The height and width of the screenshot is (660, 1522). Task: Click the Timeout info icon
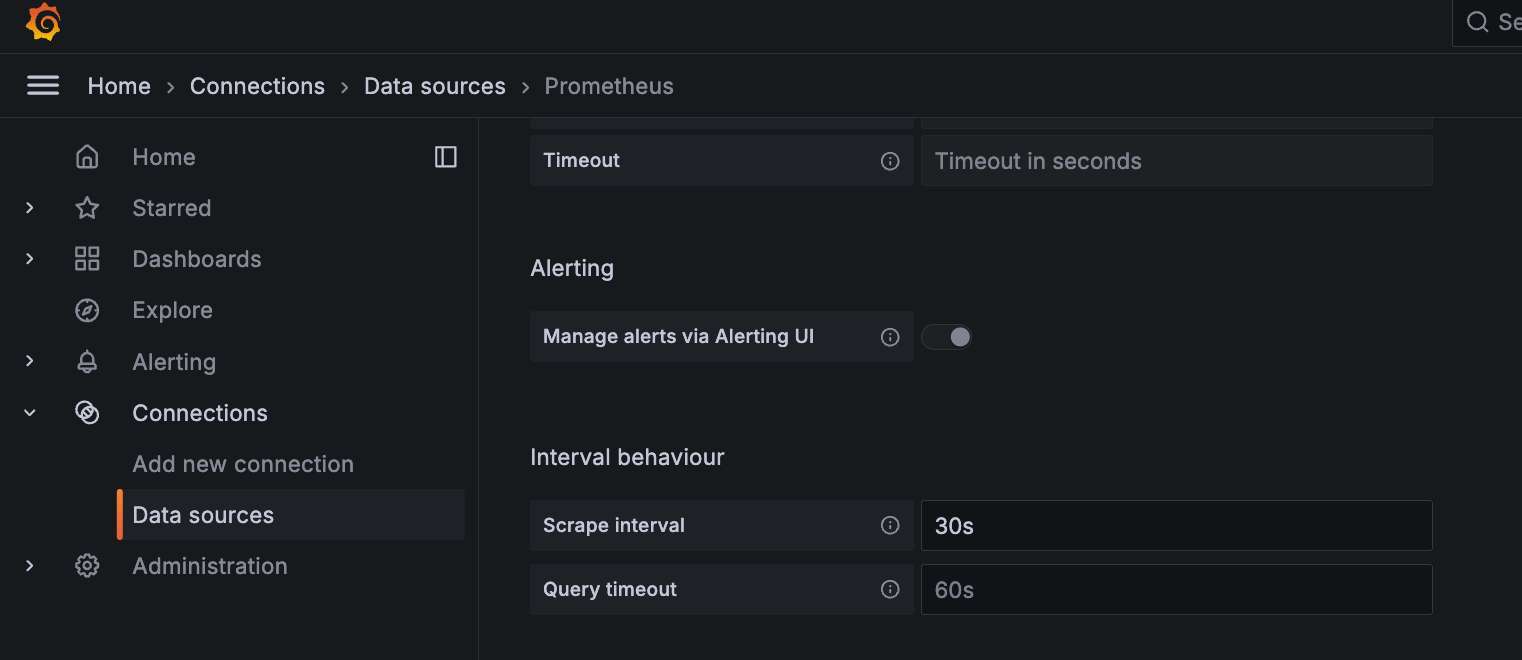point(890,161)
